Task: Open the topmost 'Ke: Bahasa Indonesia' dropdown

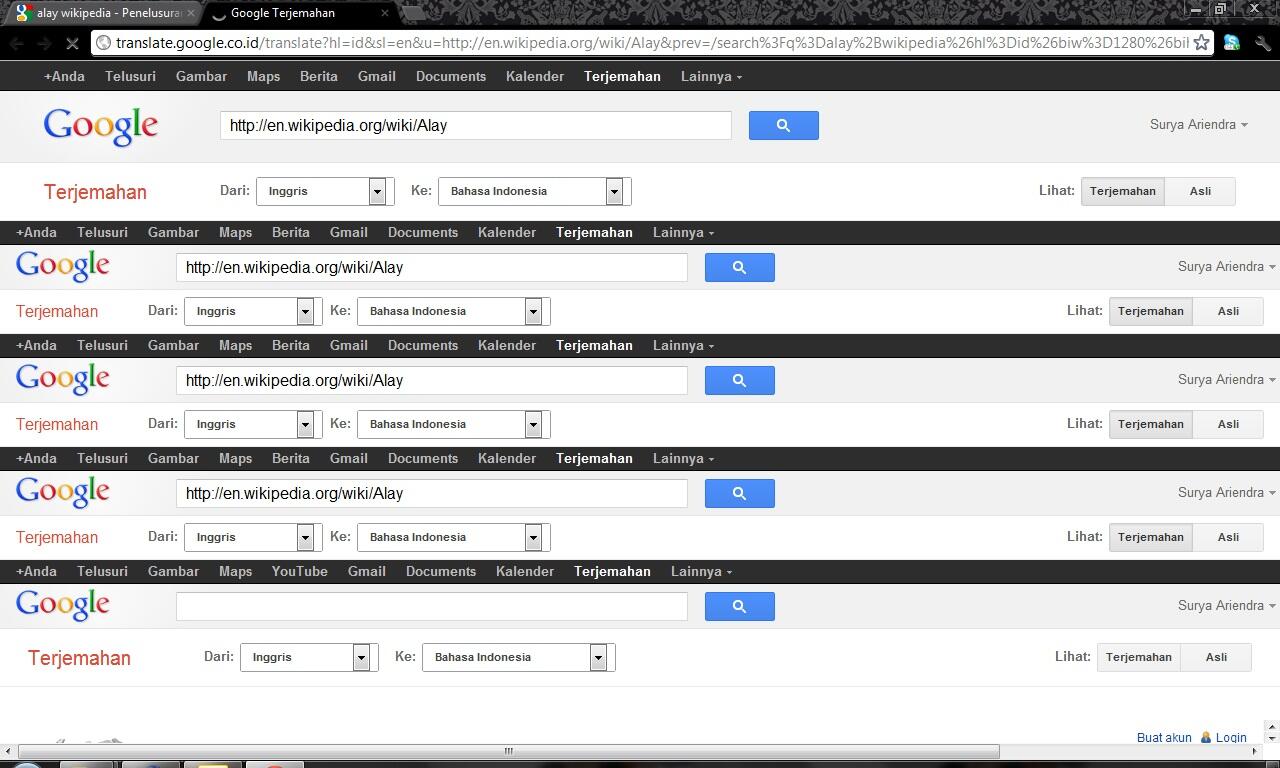Action: point(534,191)
